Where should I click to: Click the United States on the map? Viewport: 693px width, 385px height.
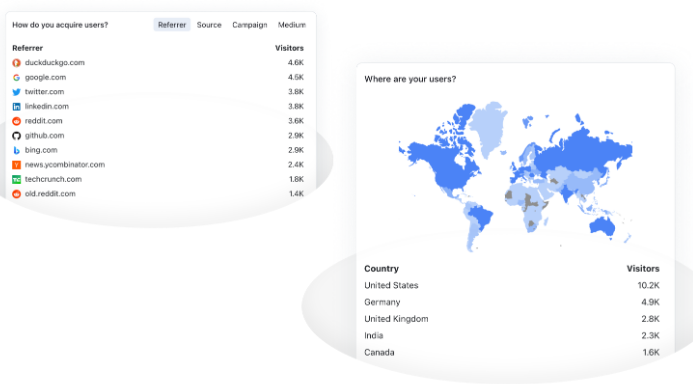tap(453, 175)
